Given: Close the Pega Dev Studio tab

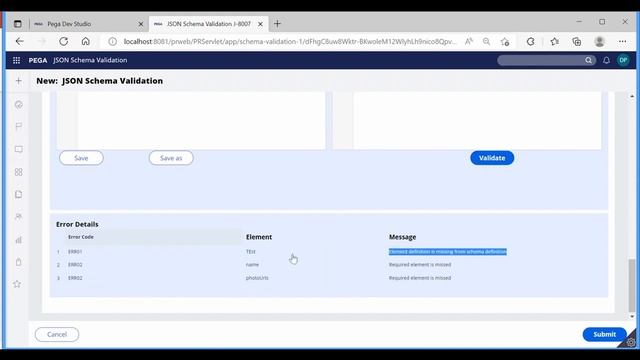Looking at the screenshot, I should click(x=141, y=24).
